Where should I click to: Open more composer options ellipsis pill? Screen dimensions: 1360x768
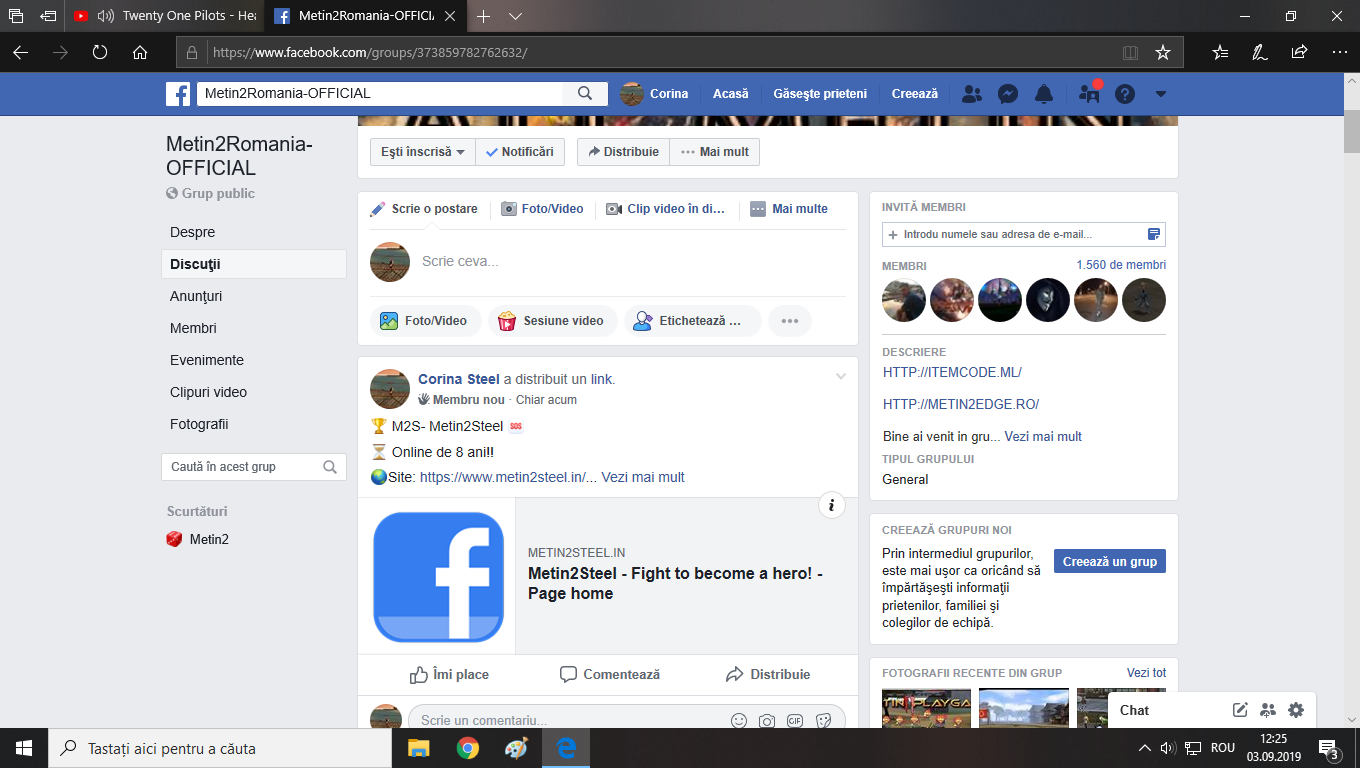[790, 321]
